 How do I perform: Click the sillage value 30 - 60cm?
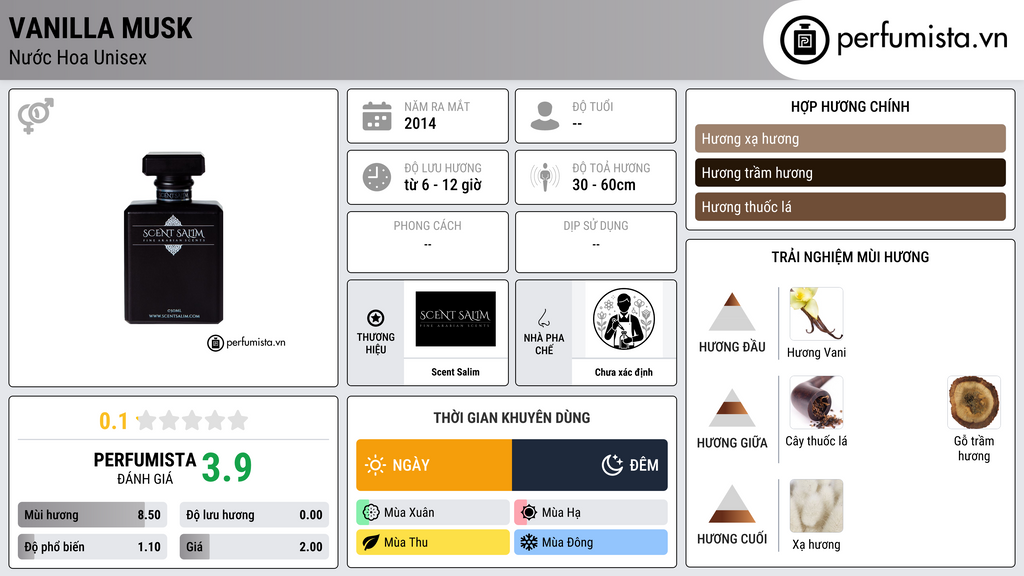point(604,185)
